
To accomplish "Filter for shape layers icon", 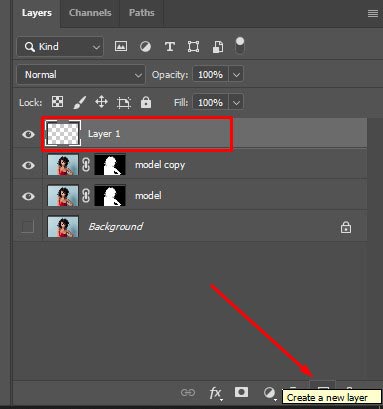I will coord(193,47).
